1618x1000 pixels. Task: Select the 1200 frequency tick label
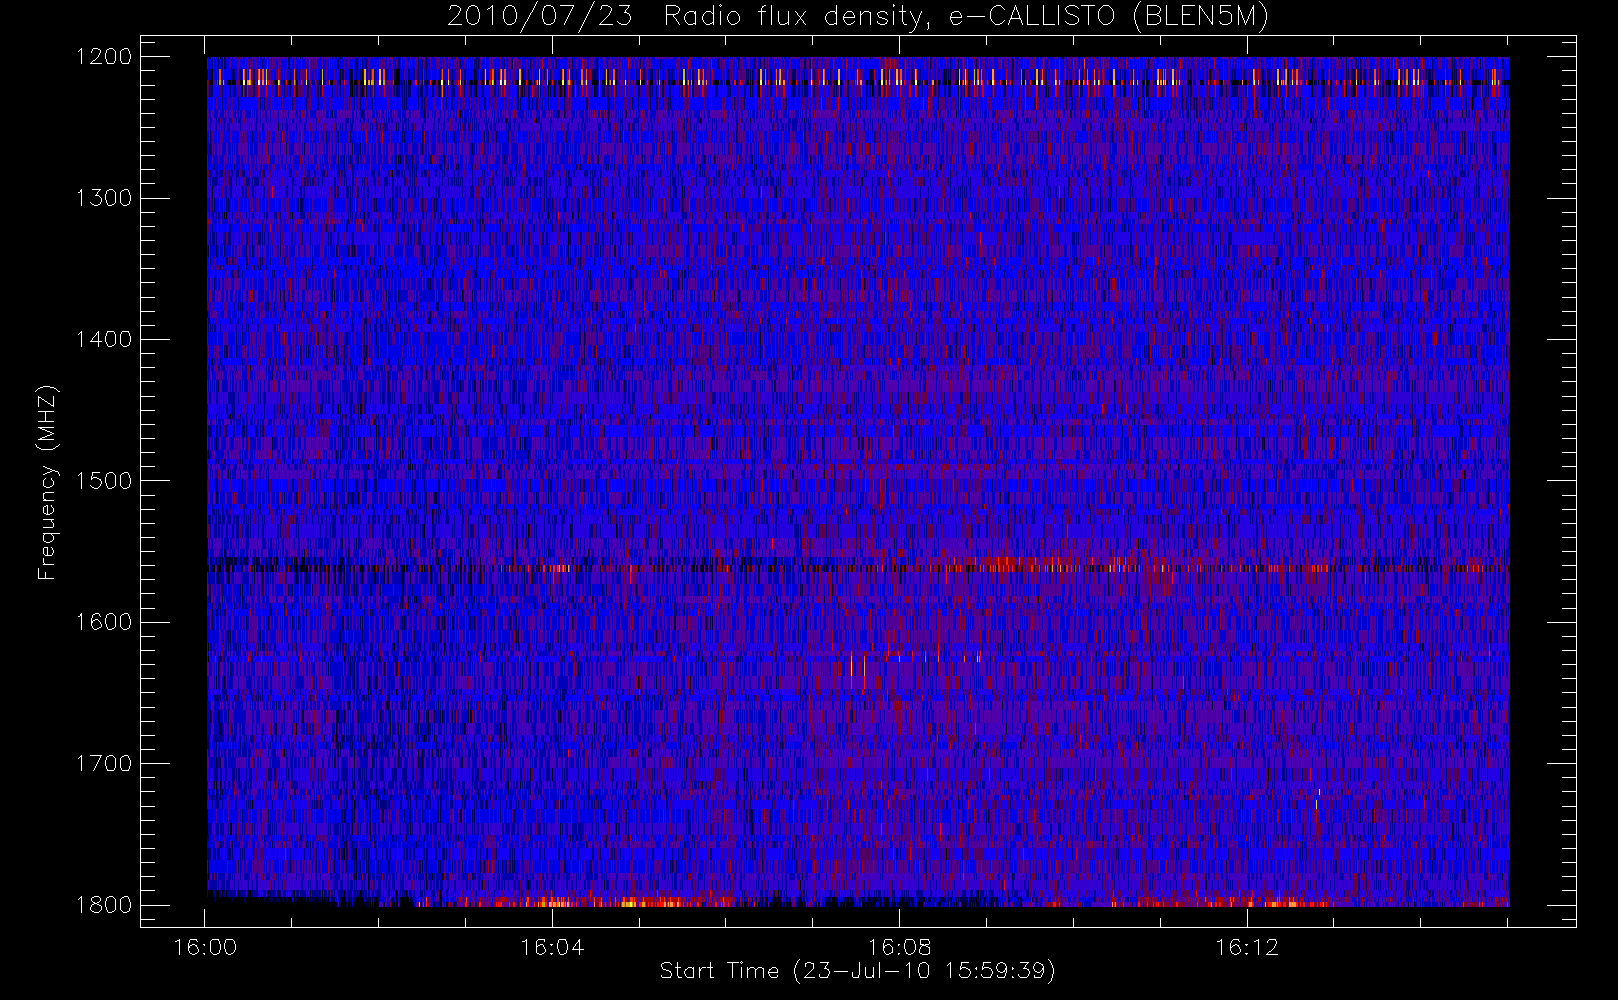(104, 57)
